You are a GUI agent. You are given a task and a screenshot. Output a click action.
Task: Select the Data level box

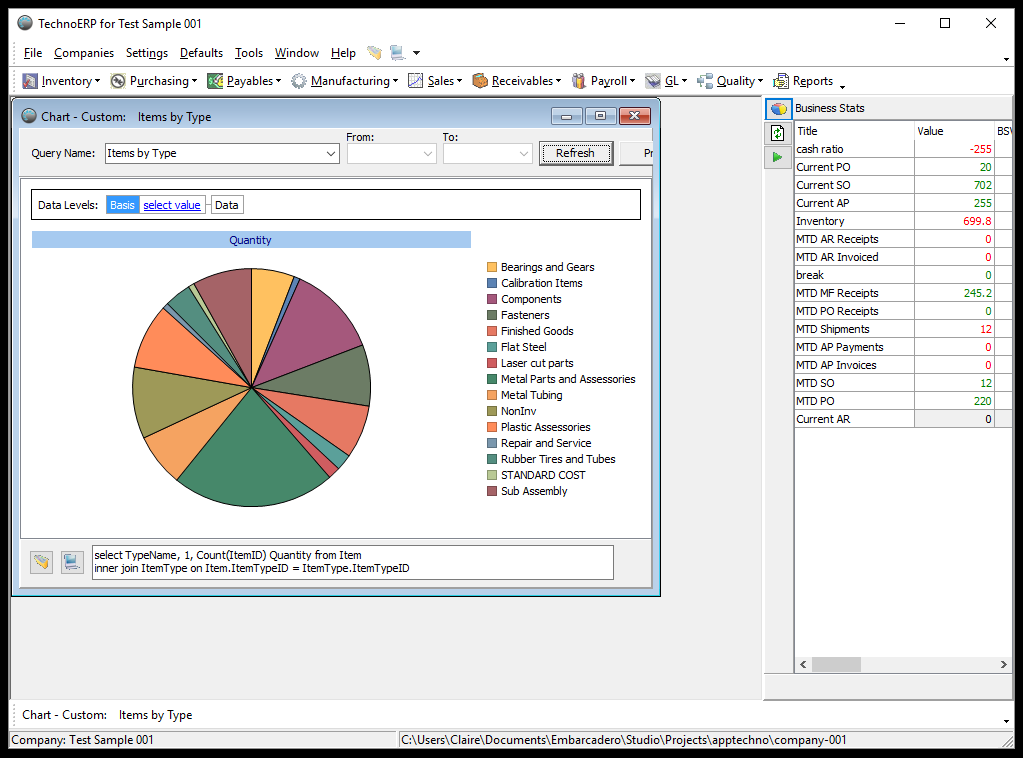click(x=226, y=205)
